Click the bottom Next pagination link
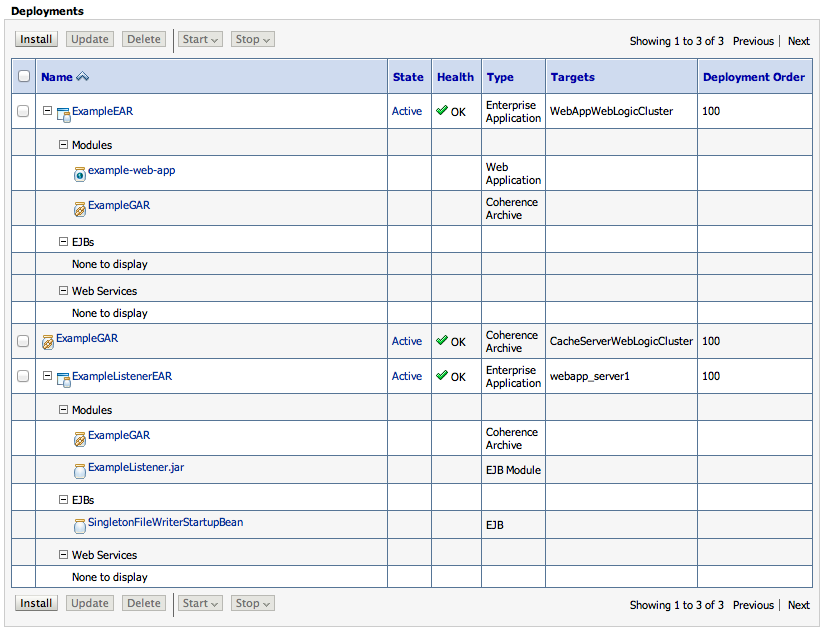This screenshot has width=826, height=634. click(x=799, y=605)
